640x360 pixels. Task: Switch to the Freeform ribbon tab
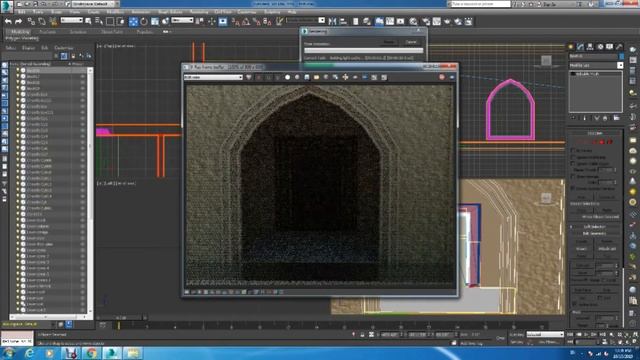point(48,32)
